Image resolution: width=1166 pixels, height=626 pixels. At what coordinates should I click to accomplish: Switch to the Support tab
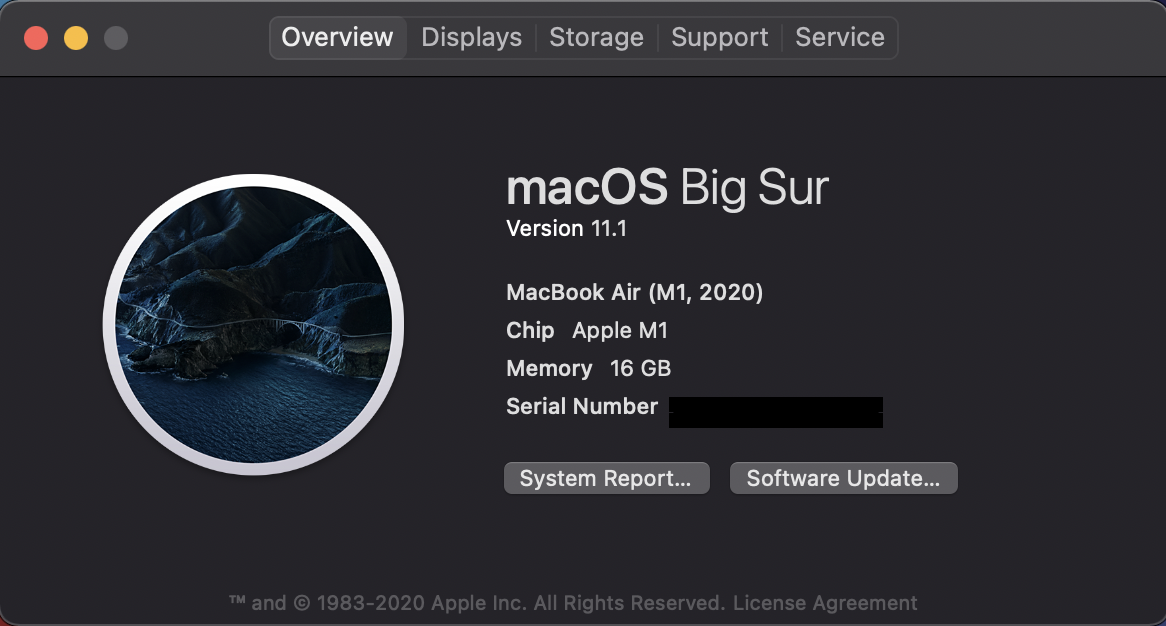click(719, 37)
